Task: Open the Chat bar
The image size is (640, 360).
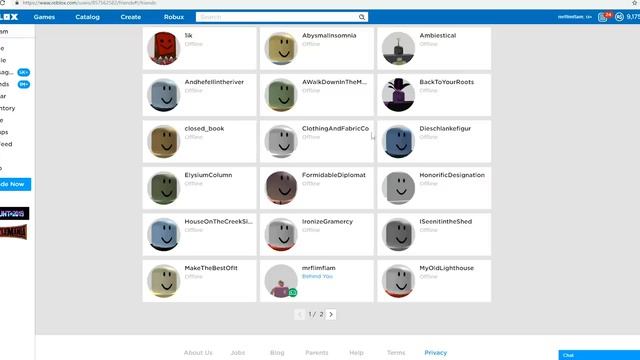Action: point(599,355)
